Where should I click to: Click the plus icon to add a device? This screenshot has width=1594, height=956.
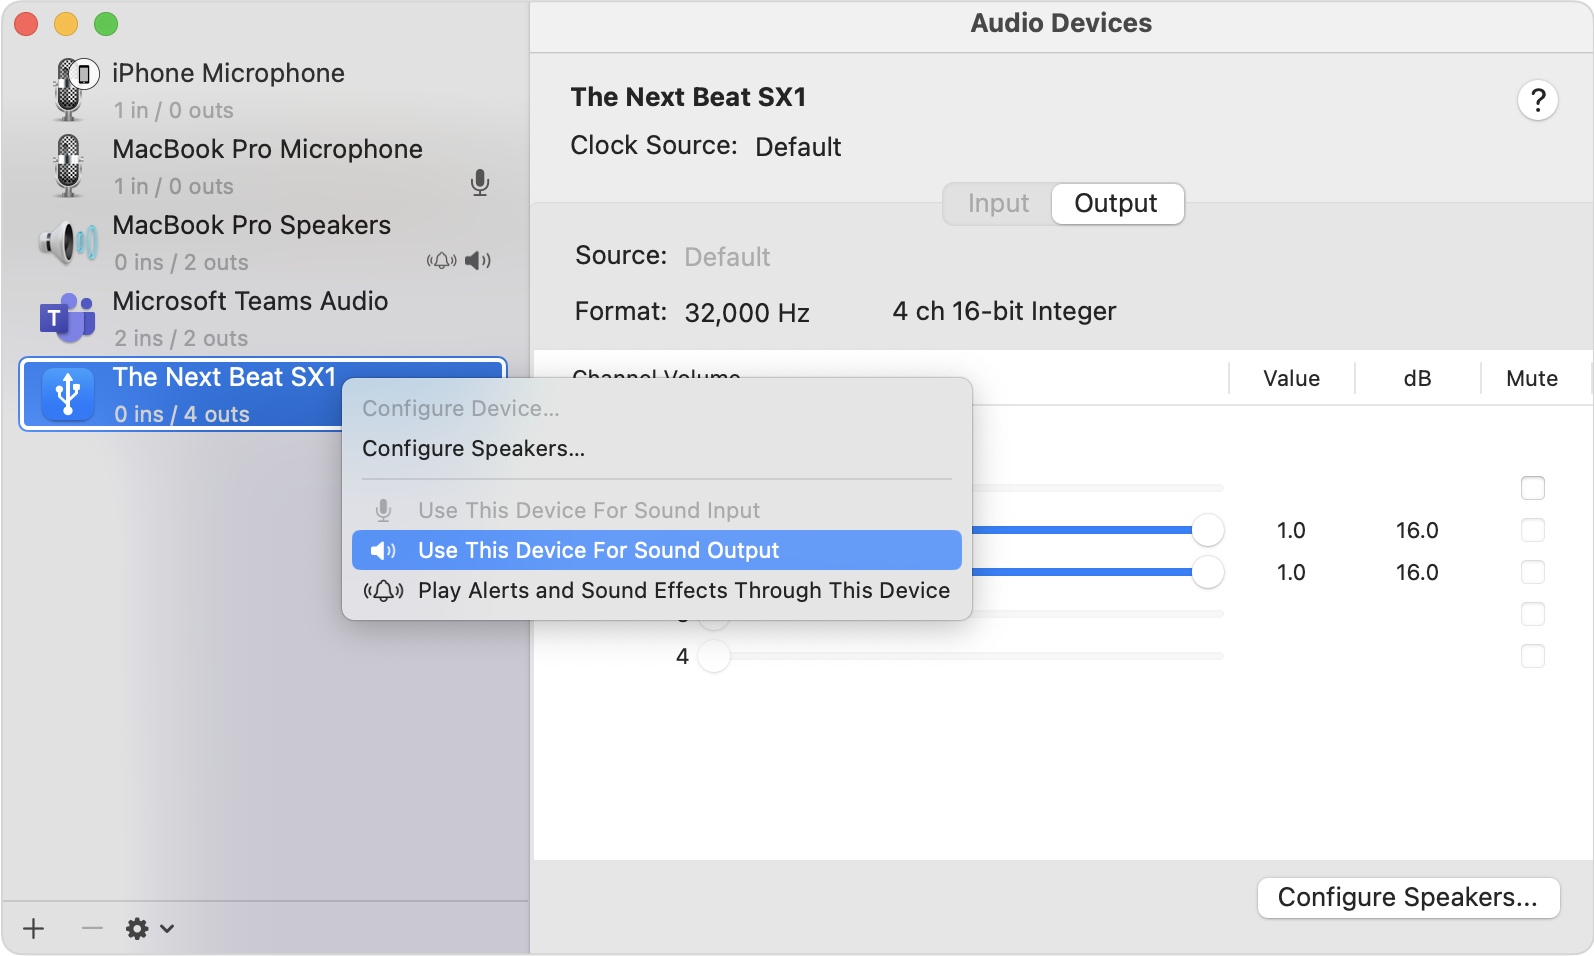(x=34, y=929)
